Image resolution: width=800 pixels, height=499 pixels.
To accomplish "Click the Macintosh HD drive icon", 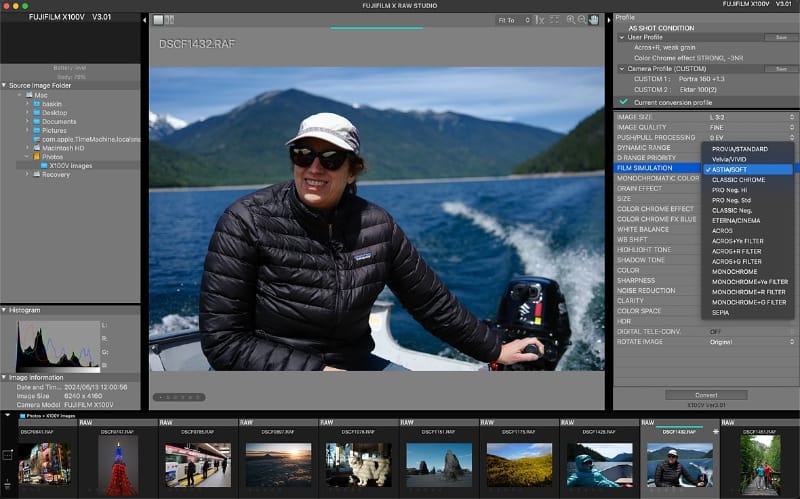I will point(37,148).
